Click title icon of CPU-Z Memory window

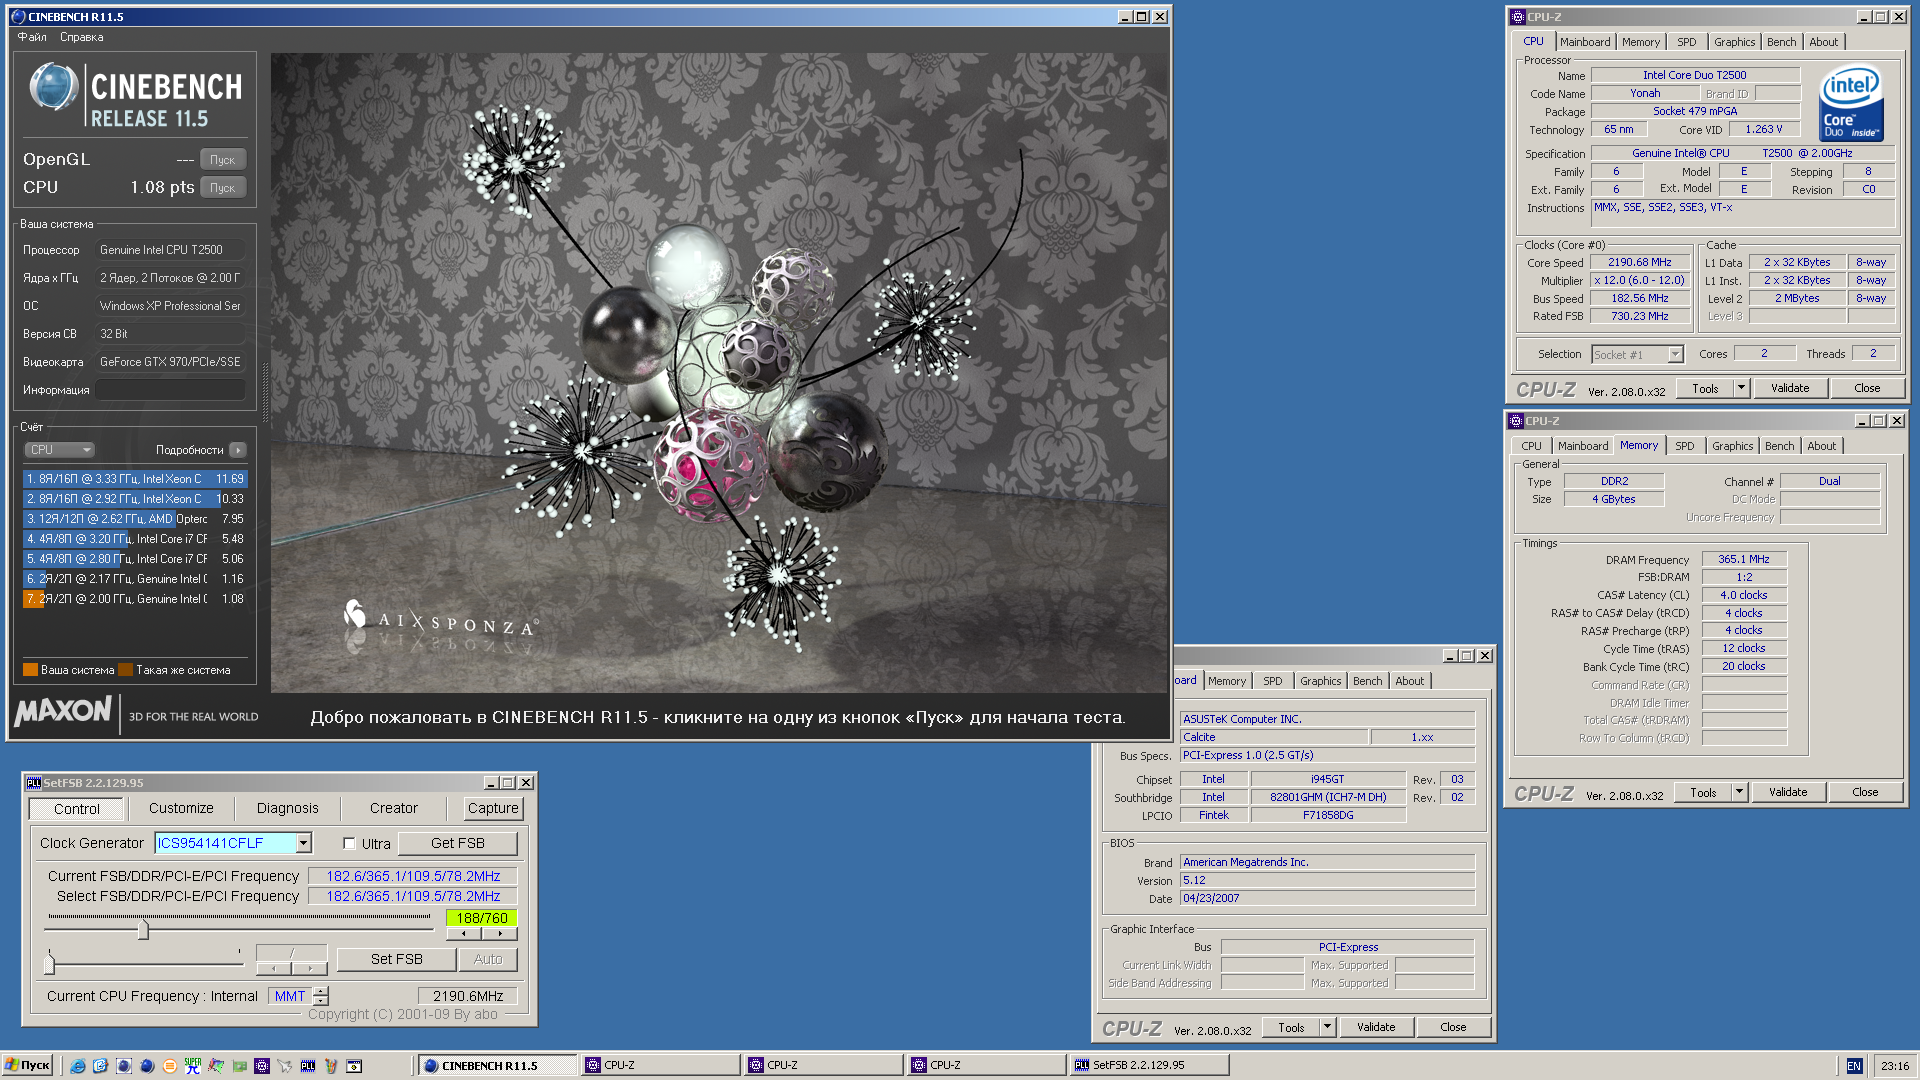coord(1515,421)
